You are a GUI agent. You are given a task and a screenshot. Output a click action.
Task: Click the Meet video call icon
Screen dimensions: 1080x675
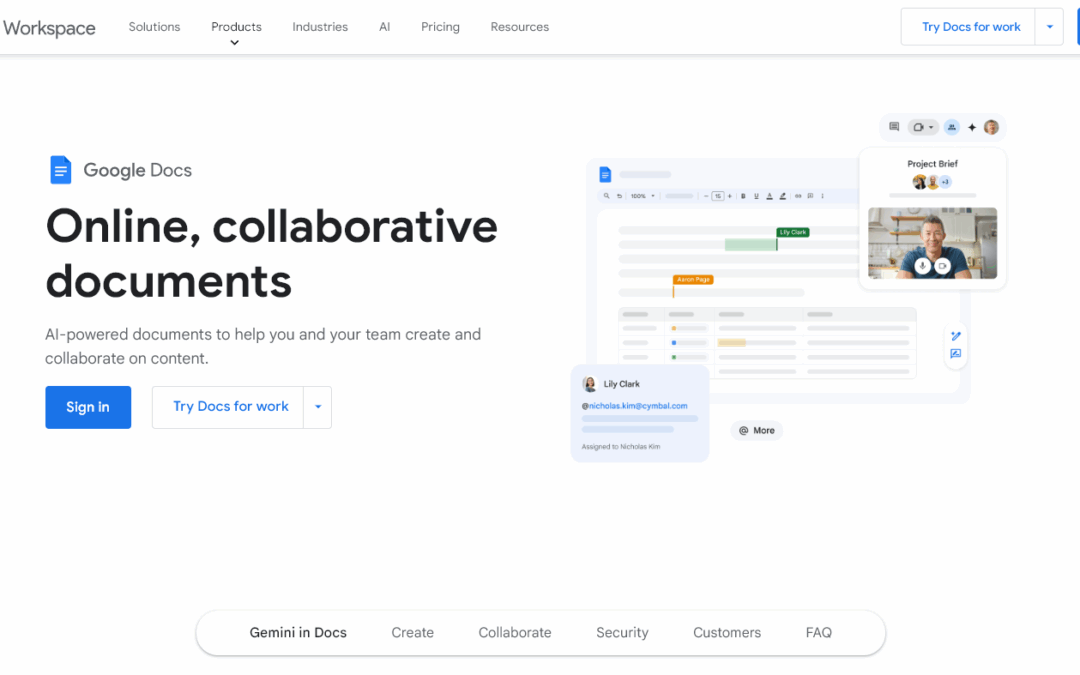918,127
